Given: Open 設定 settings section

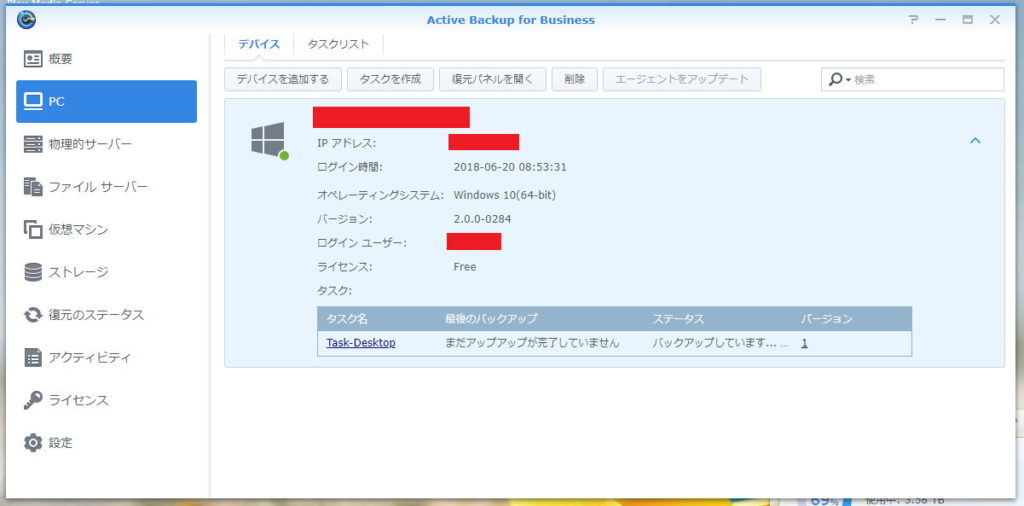Looking at the screenshot, I should click(x=106, y=443).
